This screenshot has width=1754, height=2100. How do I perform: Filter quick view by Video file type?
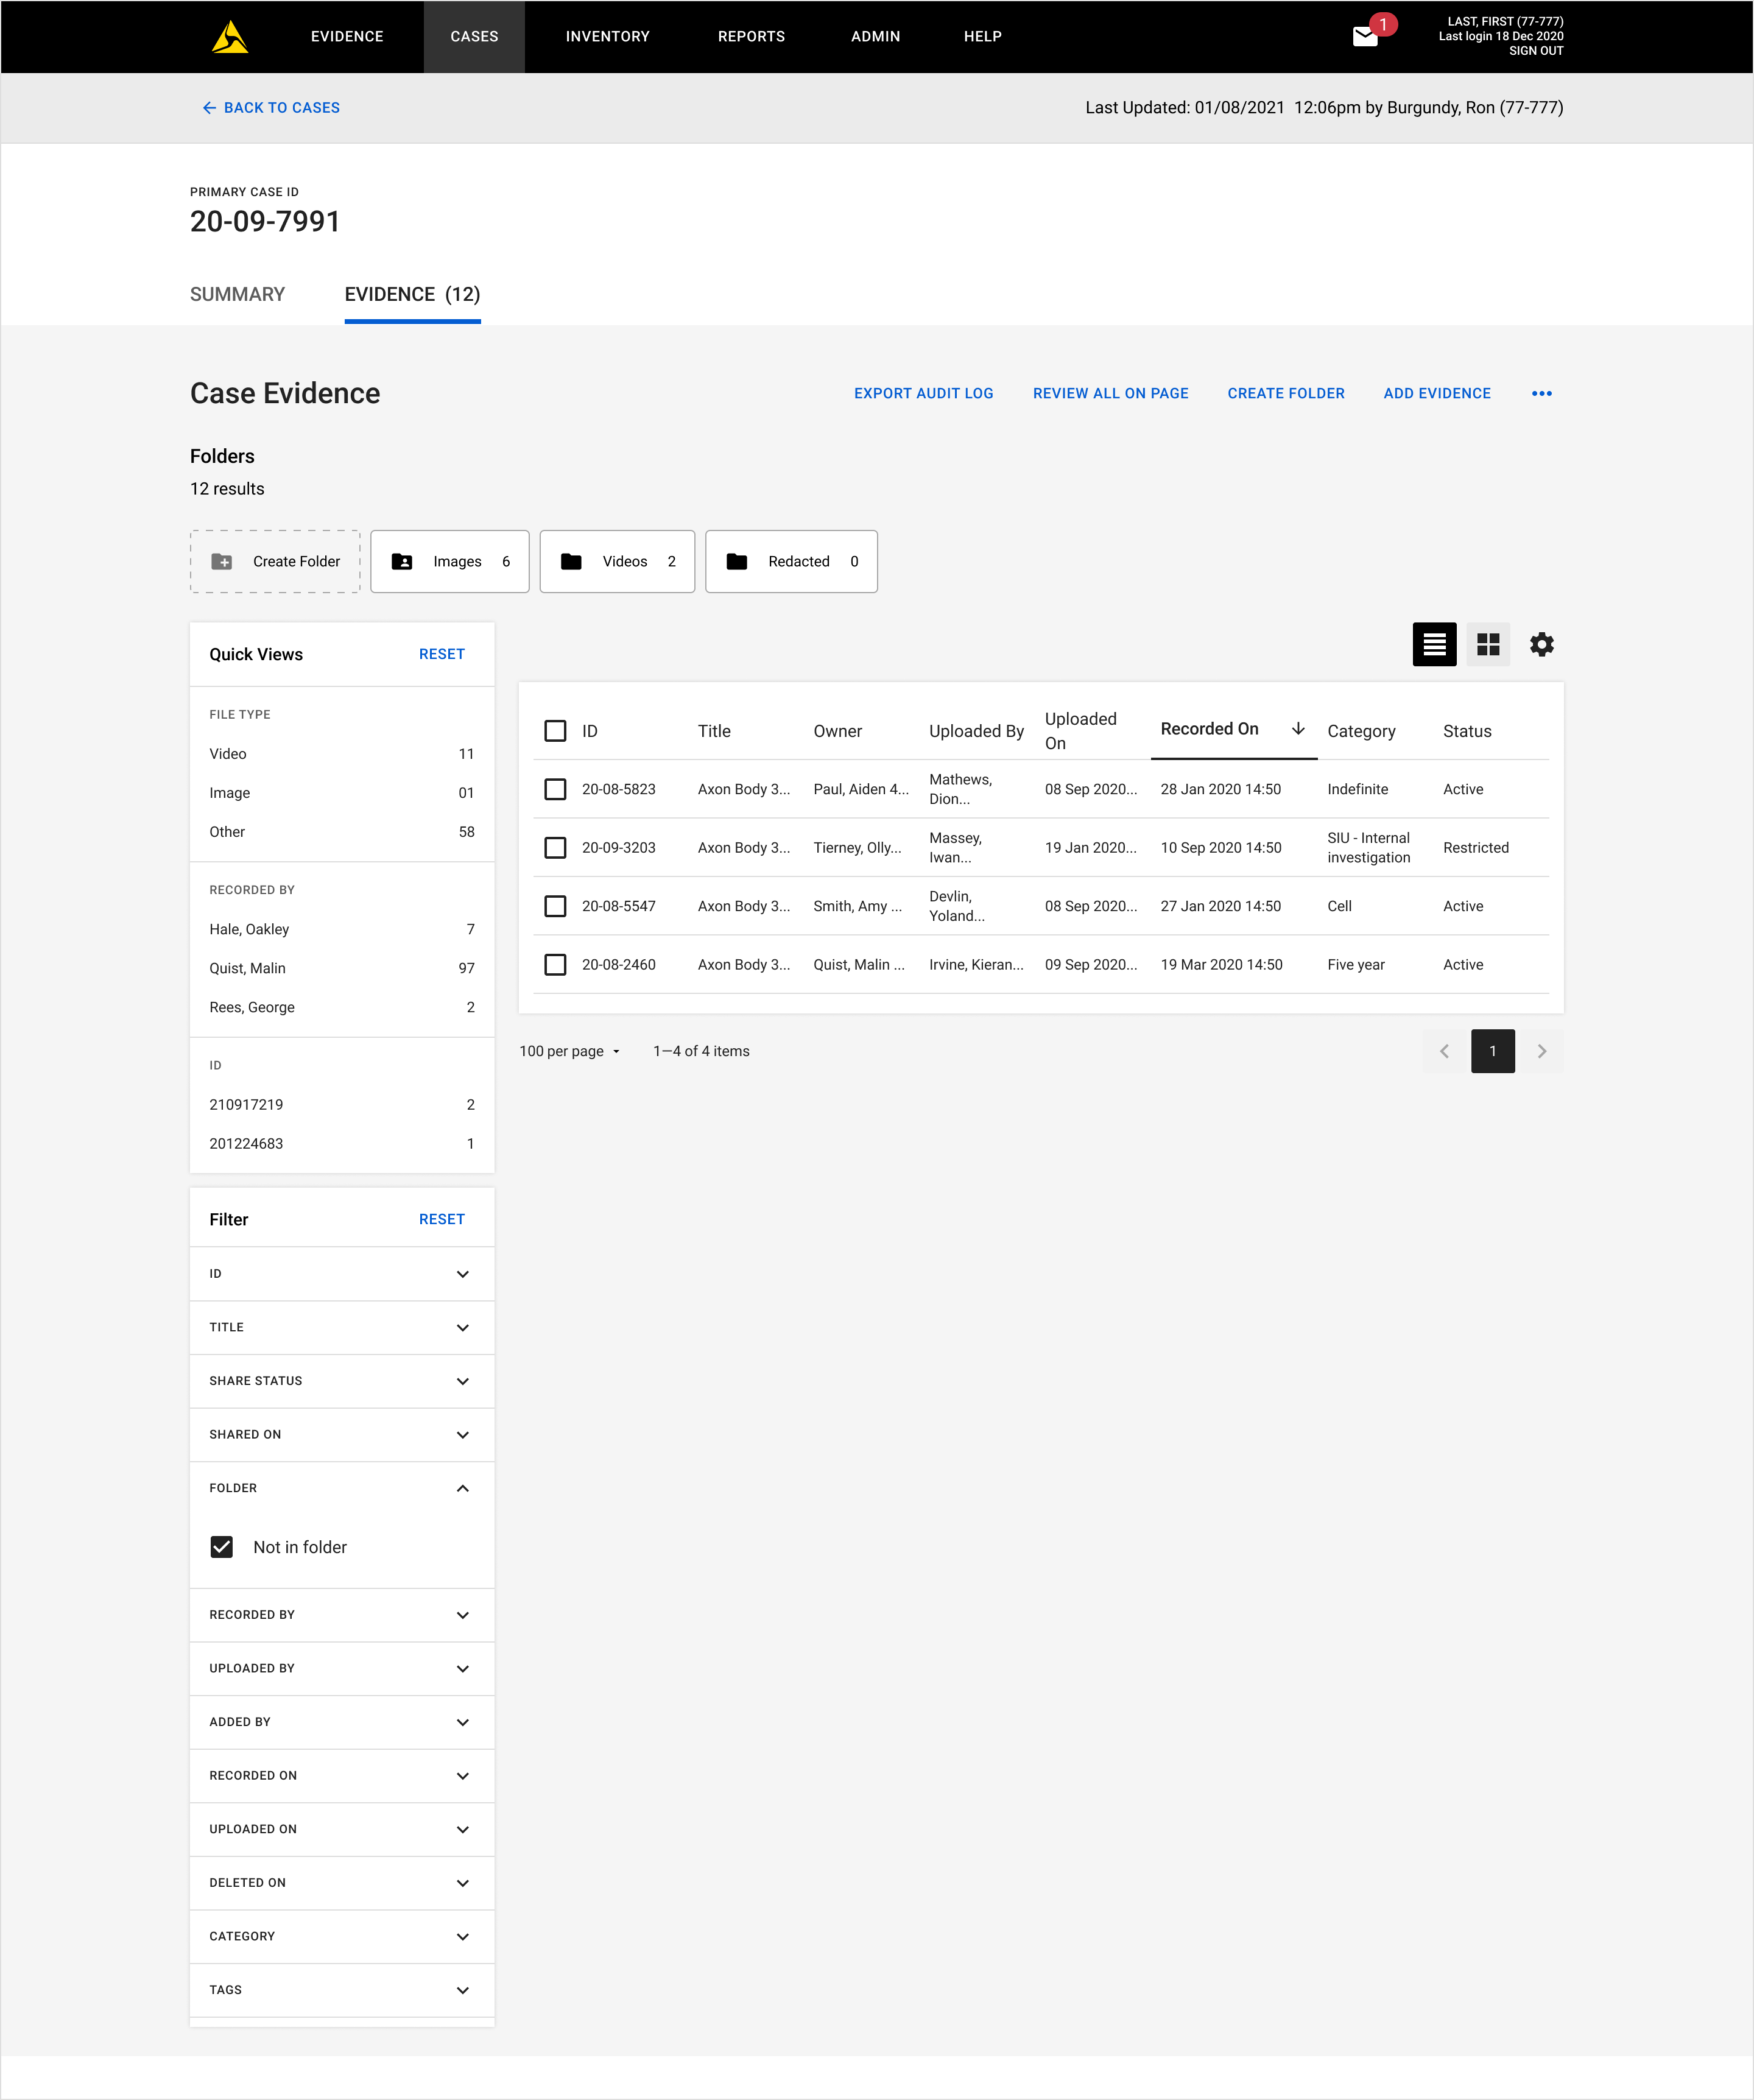tap(342, 754)
